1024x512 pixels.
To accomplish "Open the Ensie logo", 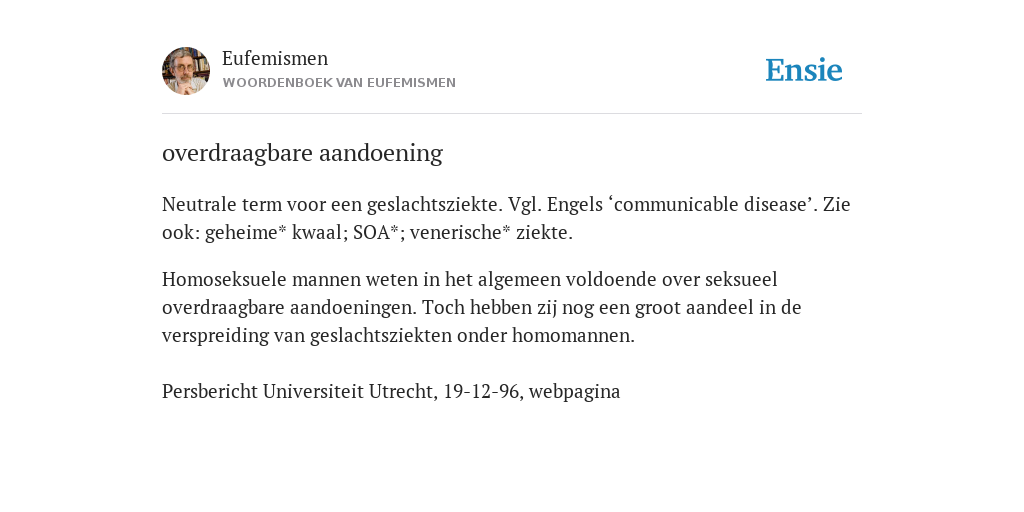I will pyautogui.click(x=803, y=70).
